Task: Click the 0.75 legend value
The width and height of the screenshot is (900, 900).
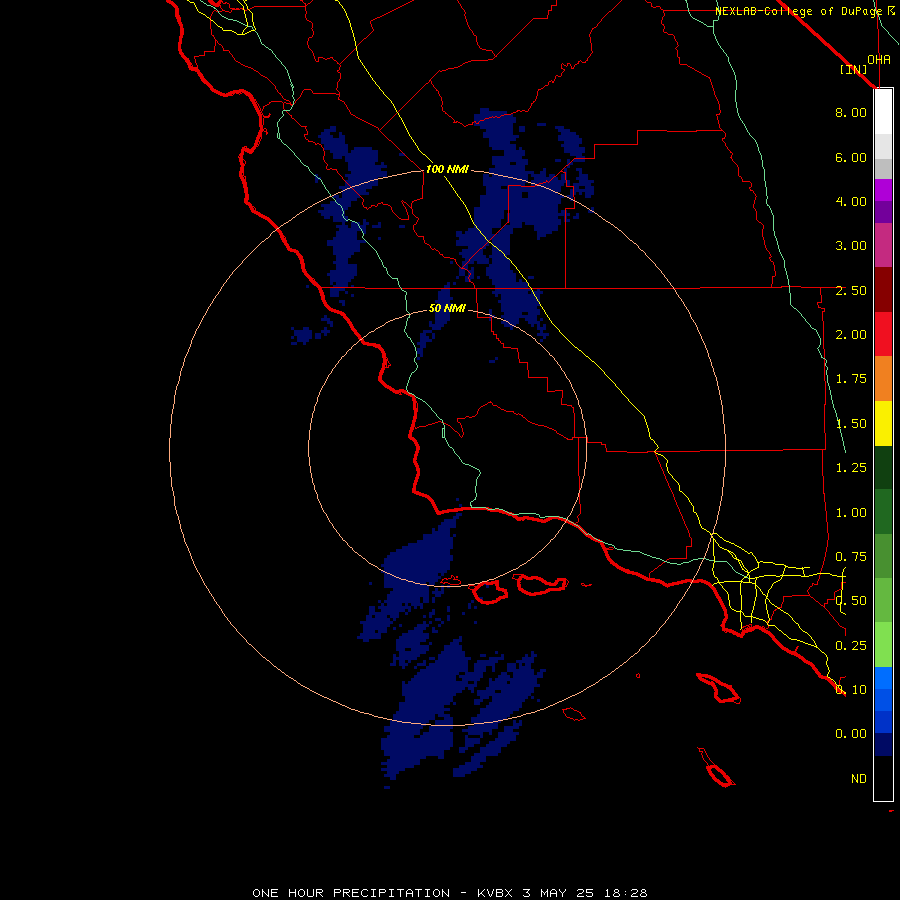Action: [x=851, y=557]
